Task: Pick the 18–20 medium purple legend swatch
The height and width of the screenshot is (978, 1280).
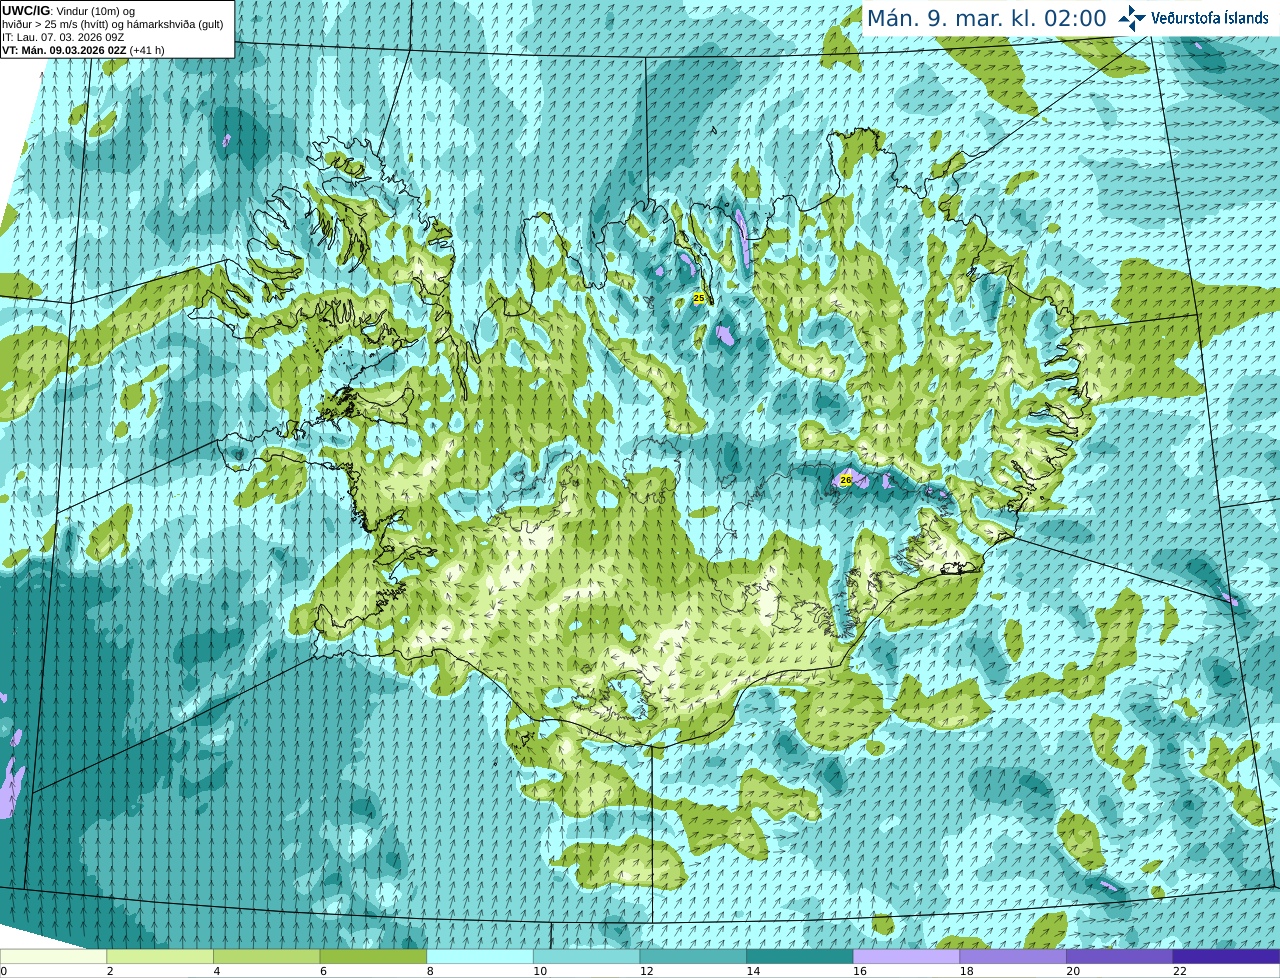Action: 1013,956
